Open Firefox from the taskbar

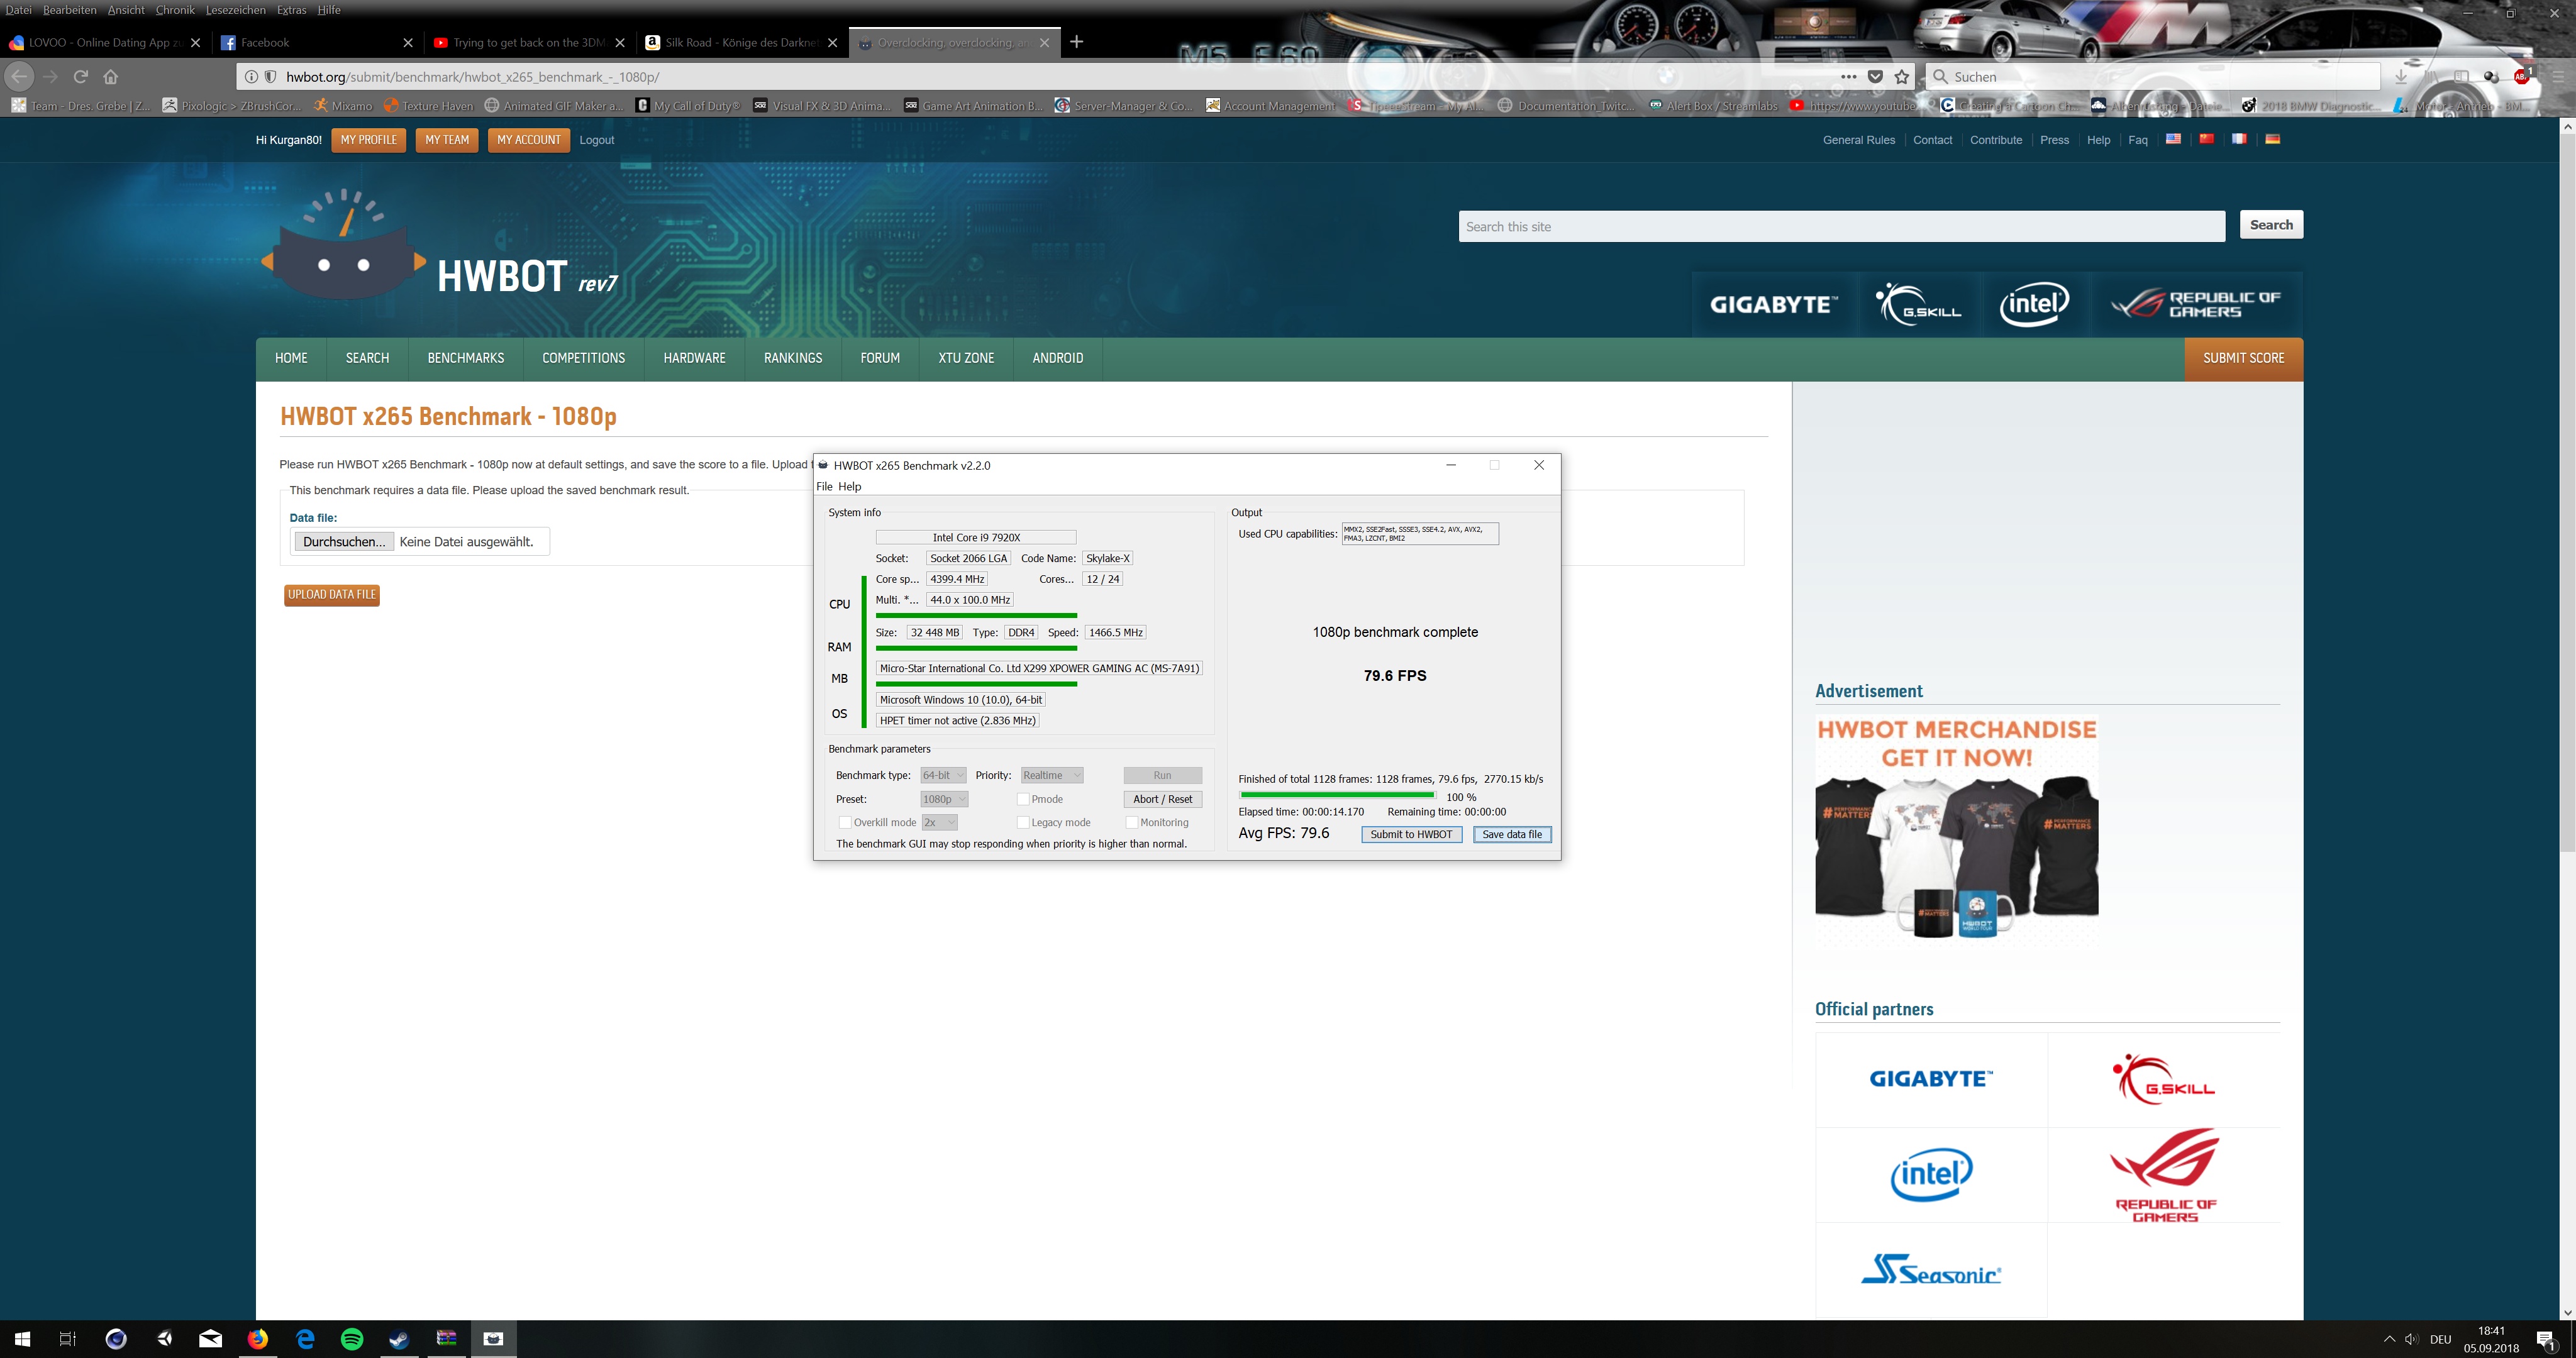[258, 1338]
